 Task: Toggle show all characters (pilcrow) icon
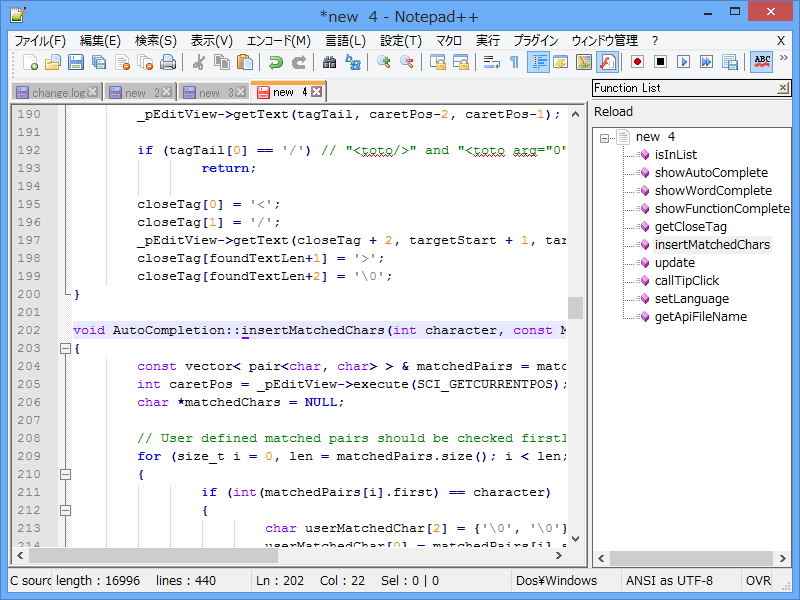514,62
